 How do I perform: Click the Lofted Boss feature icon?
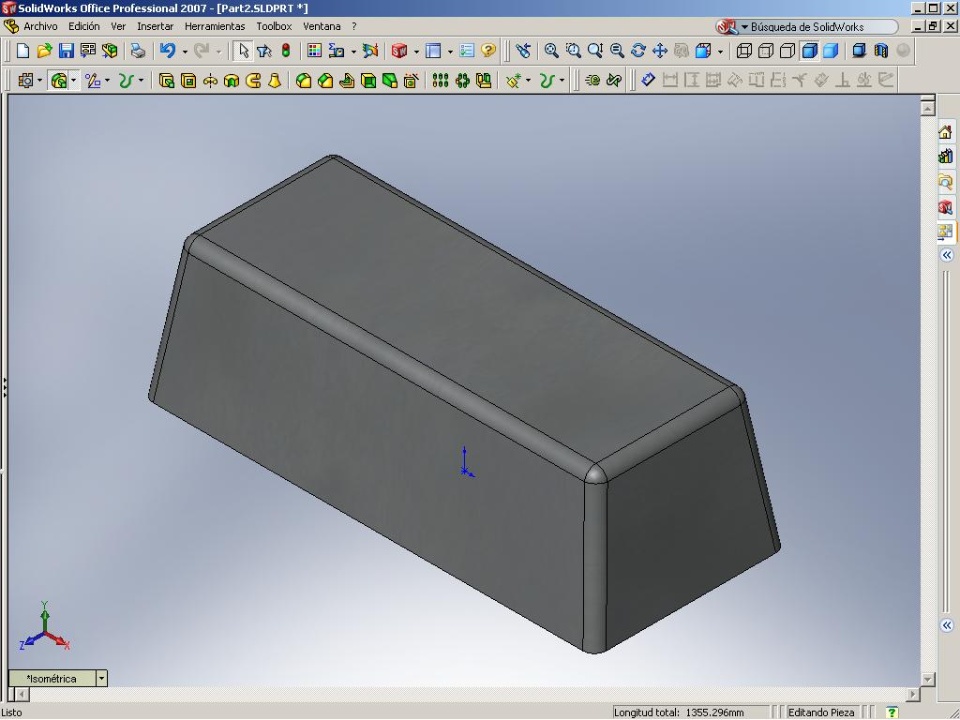274,80
